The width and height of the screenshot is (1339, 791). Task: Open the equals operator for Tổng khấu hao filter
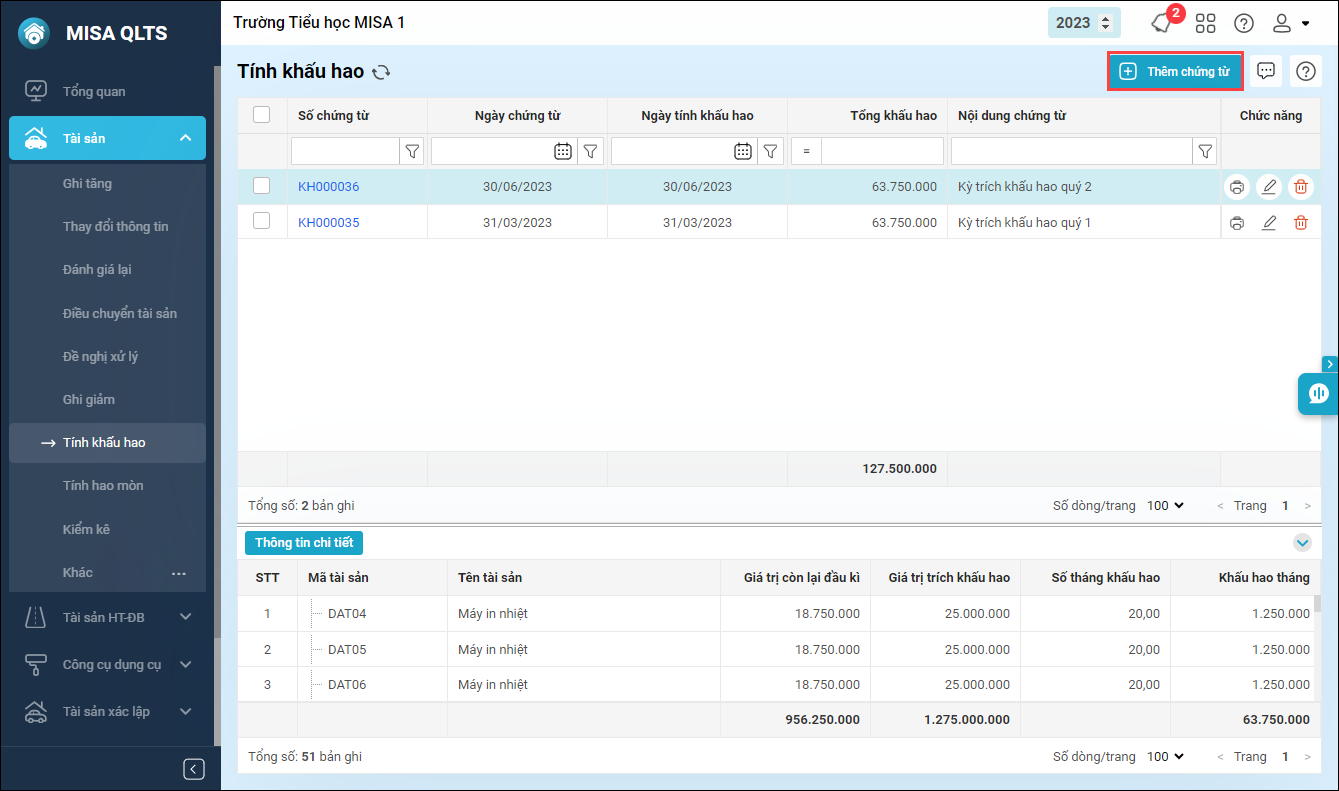pyautogui.click(x=806, y=151)
